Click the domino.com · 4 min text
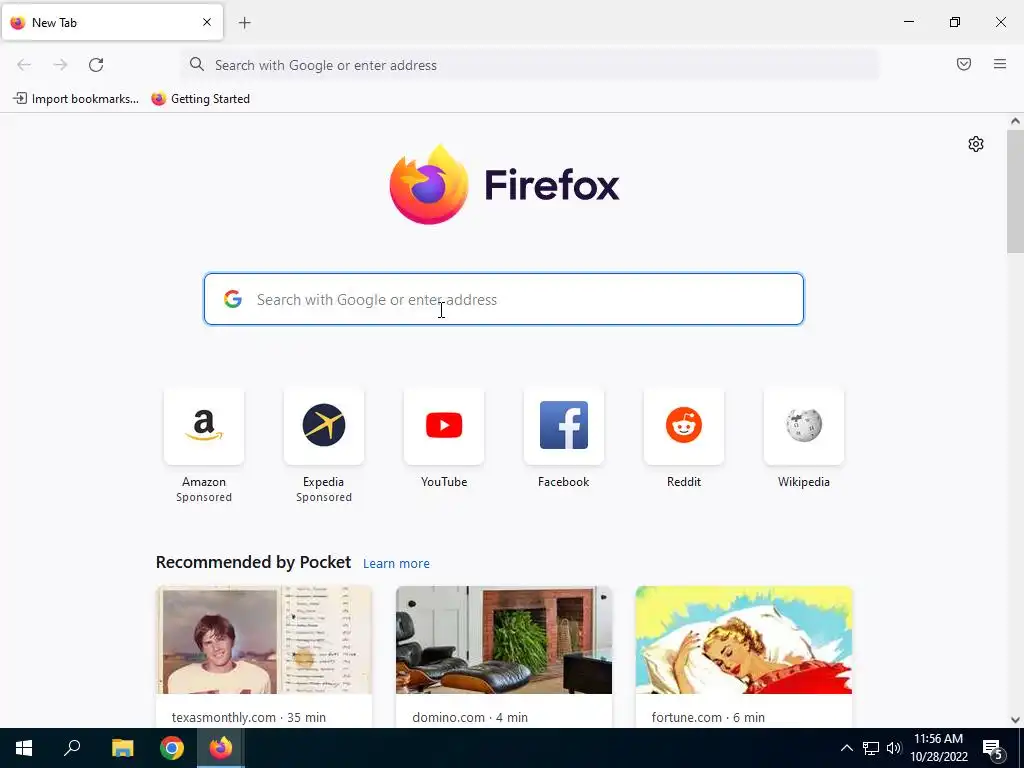This screenshot has height=768, width=1024. [470, 717]
